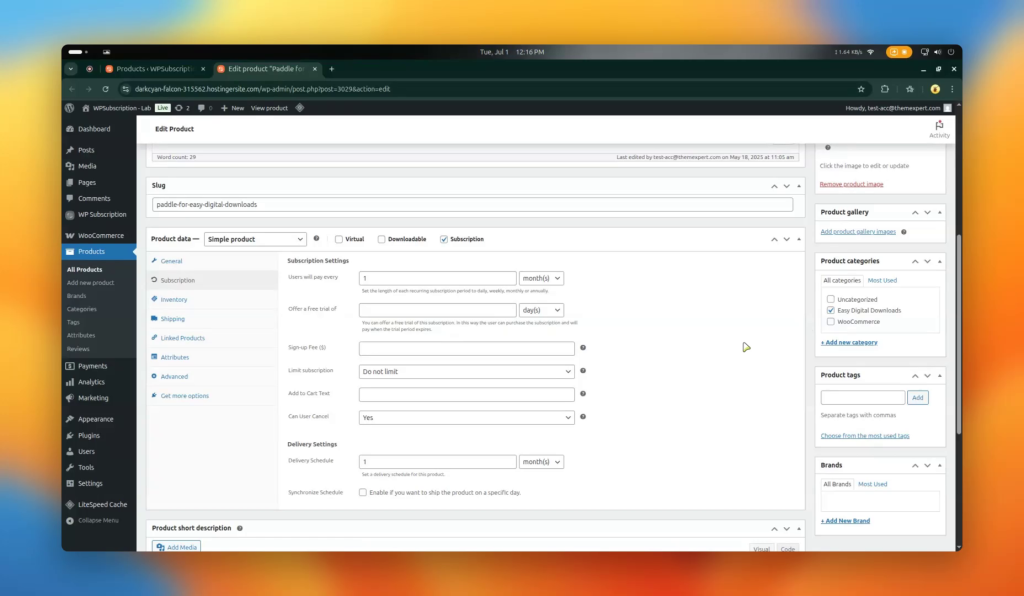Viewport: 1024px width, 596px height.
Task: Open Media library in sidebar
Action: click(87, 166)
